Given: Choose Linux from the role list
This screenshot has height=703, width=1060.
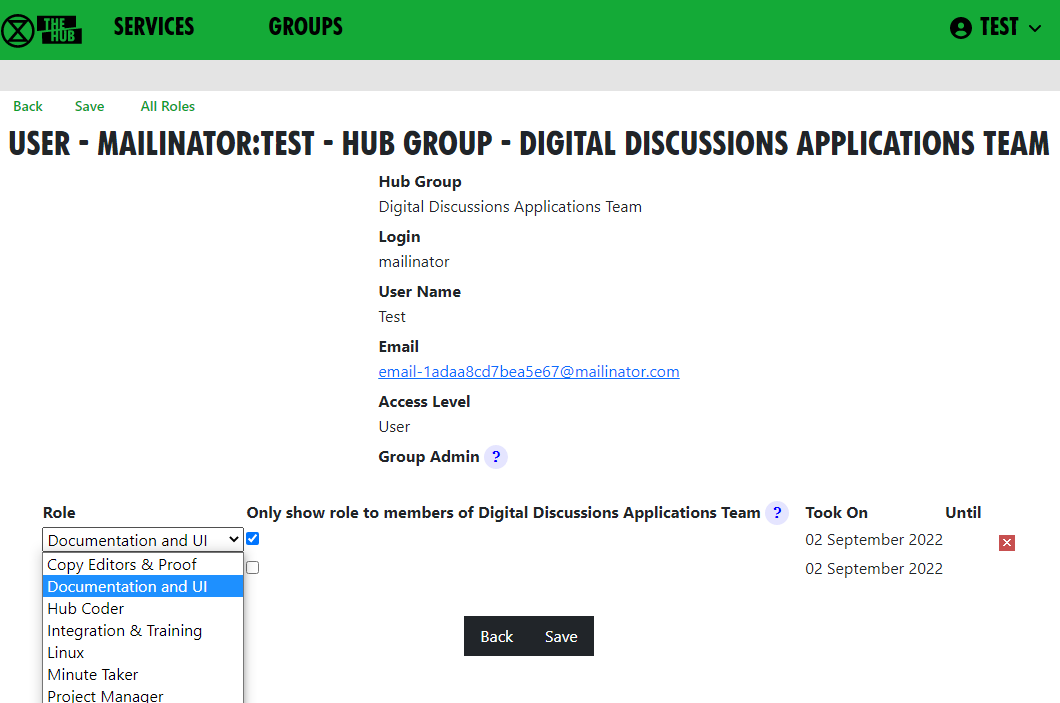Looking at the screenshot, I should coord(143,652).
